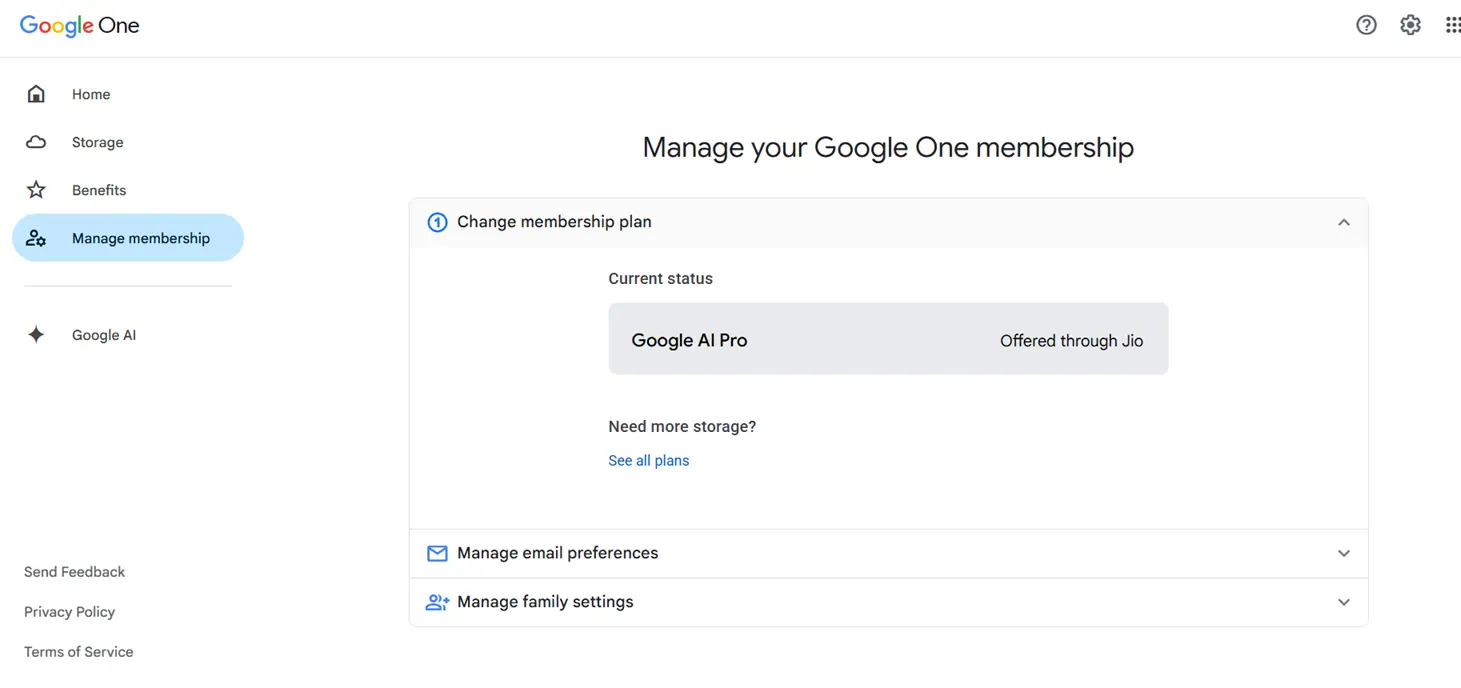Click the circled number icon beside Change membership plan
This screenshot has width=1461, height=688.
click(437, 222)
